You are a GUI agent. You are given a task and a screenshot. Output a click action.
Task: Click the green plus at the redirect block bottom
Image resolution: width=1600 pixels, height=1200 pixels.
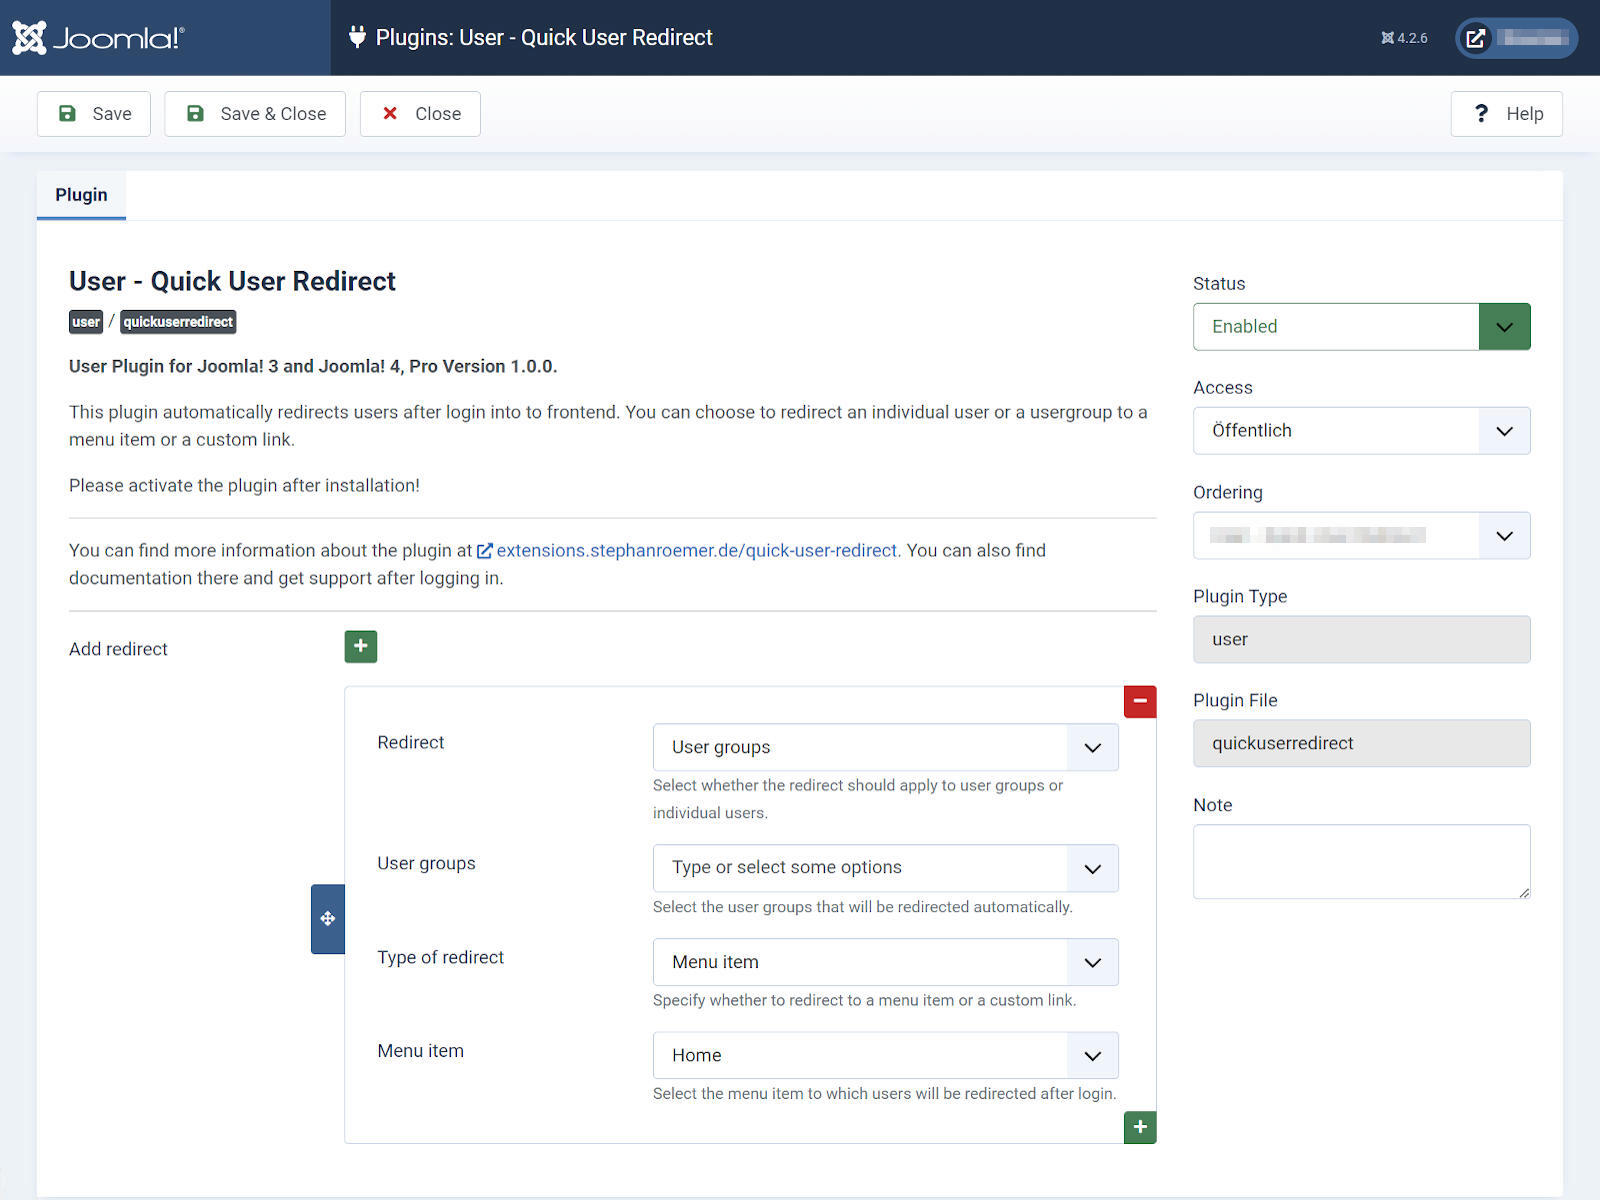(x=1139, y=1127)
